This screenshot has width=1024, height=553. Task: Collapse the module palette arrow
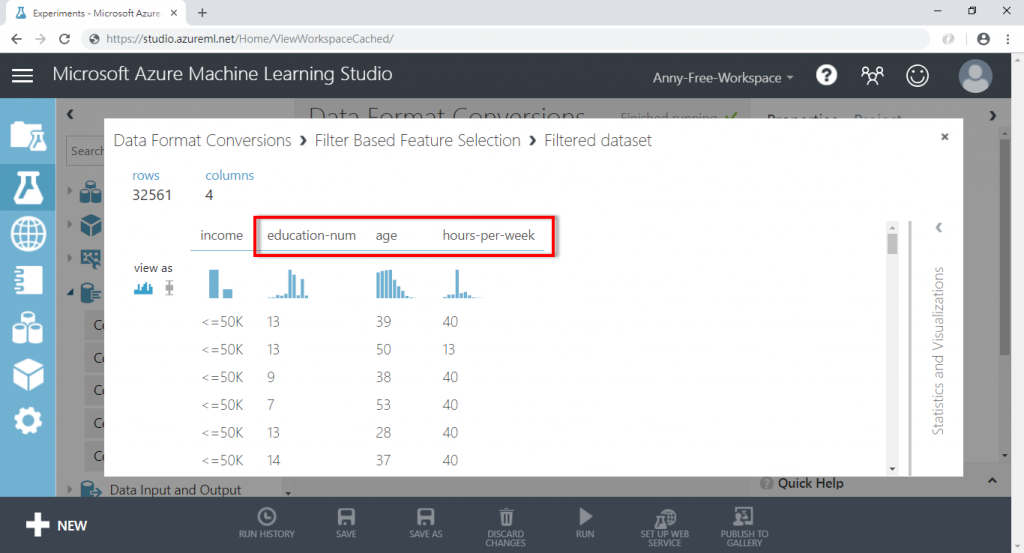(x=70, y=114)
